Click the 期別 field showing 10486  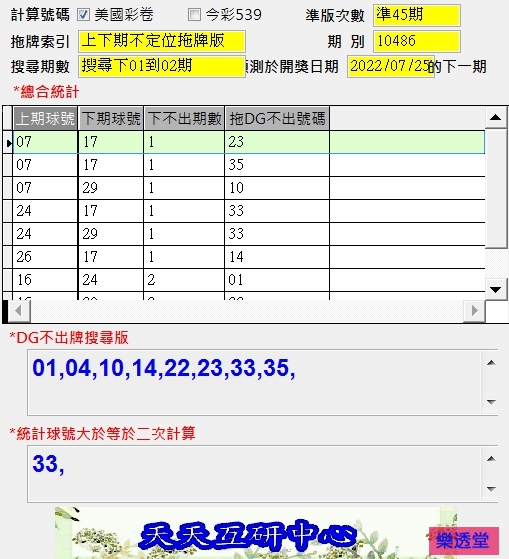[x=417, y=41]
